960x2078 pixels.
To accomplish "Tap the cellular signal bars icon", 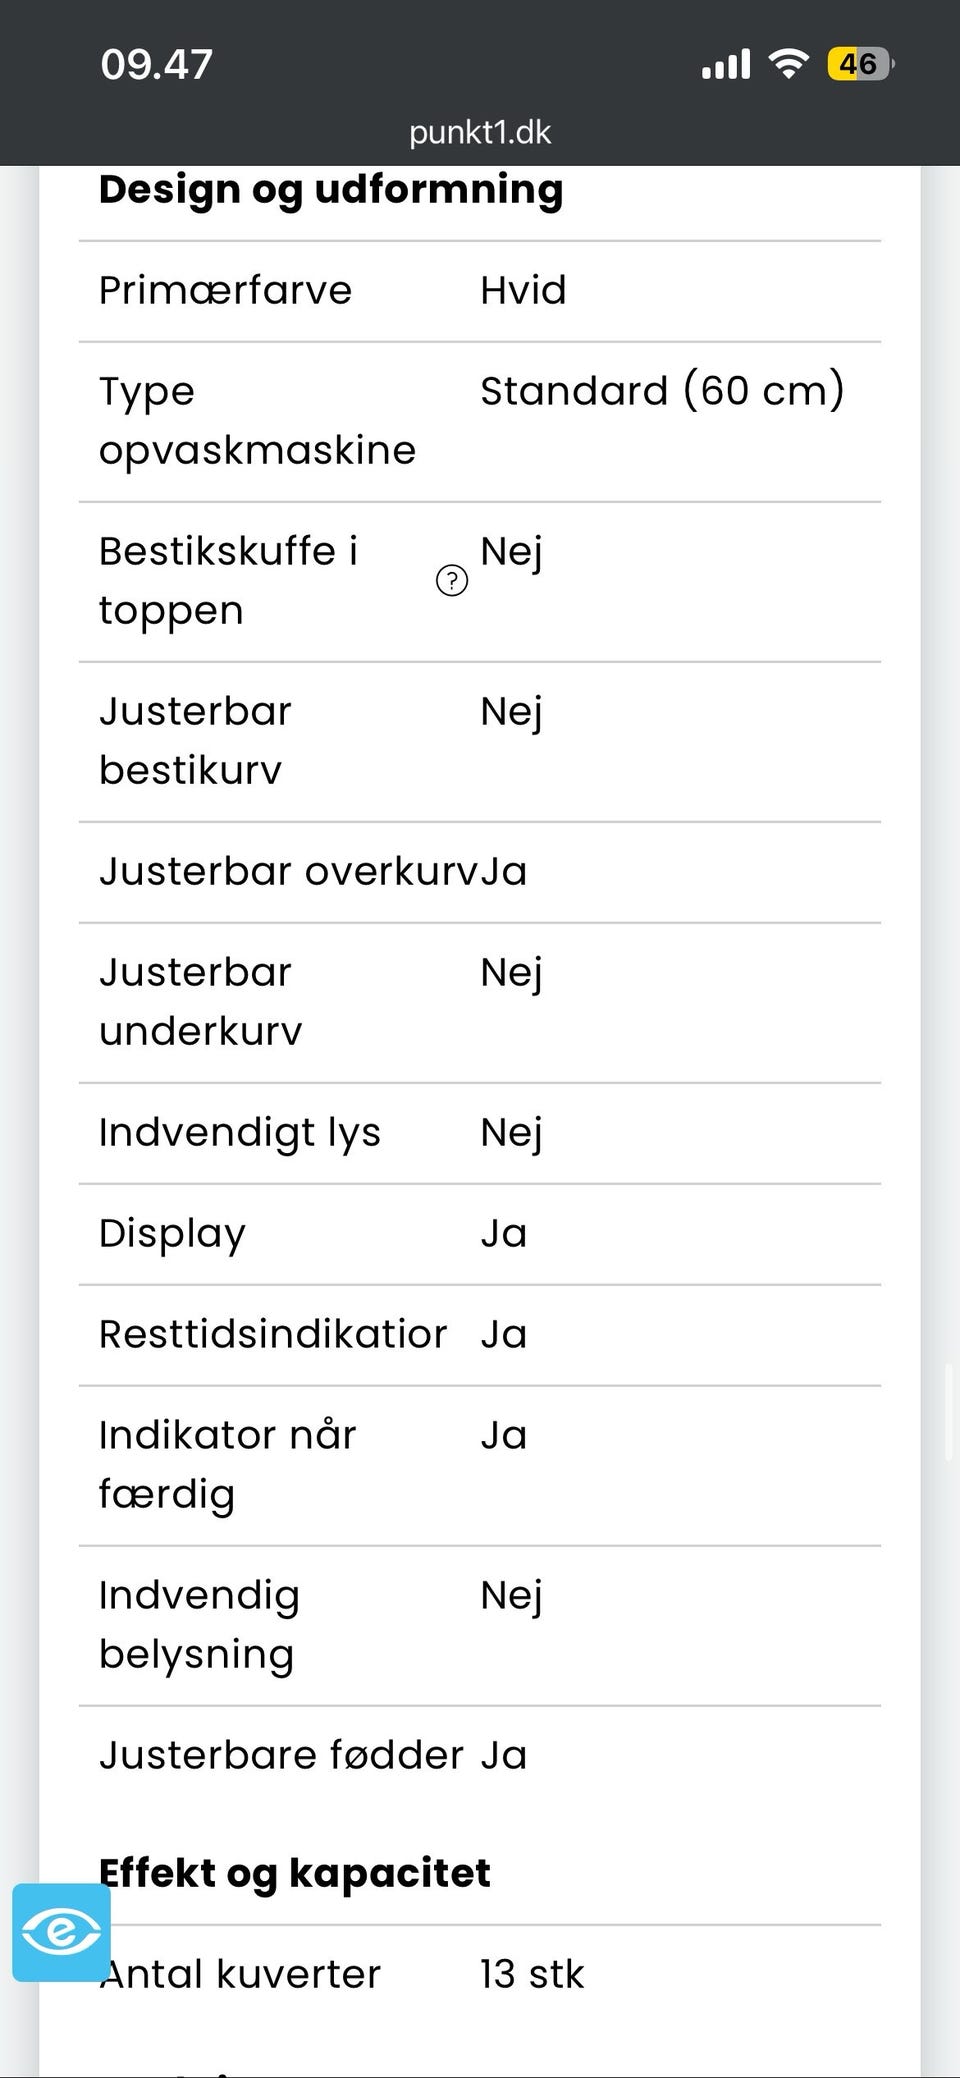I will 725,65.
